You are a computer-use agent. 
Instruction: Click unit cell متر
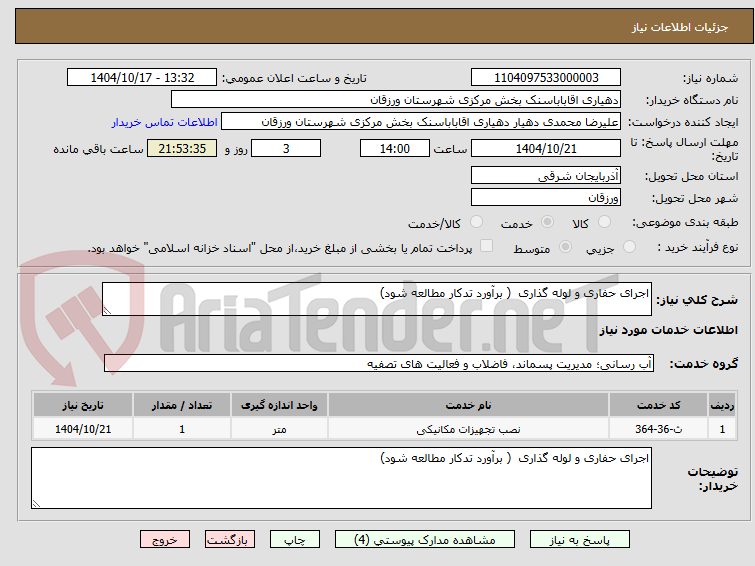coord(279,429)
